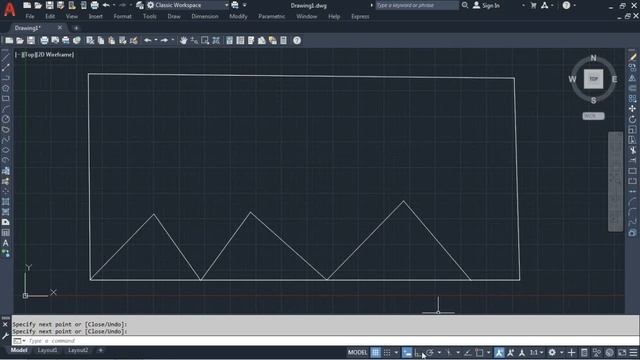Select the Polygon tool
Screen dimensions: 640x360
point(5,88)
